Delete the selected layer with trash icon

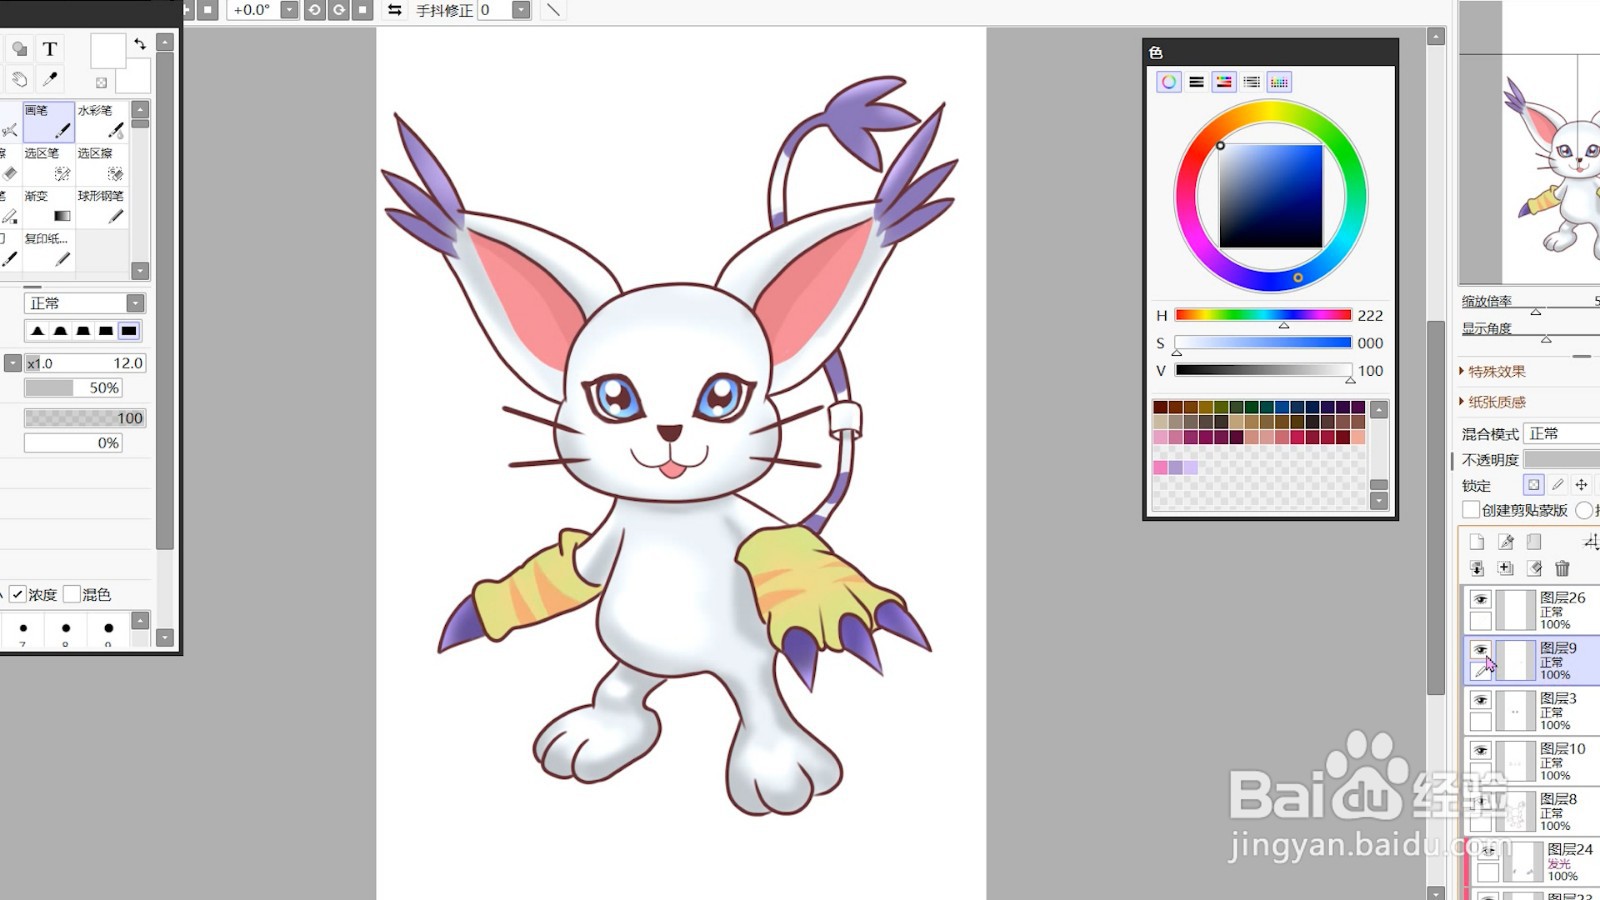click(1562, 568)
